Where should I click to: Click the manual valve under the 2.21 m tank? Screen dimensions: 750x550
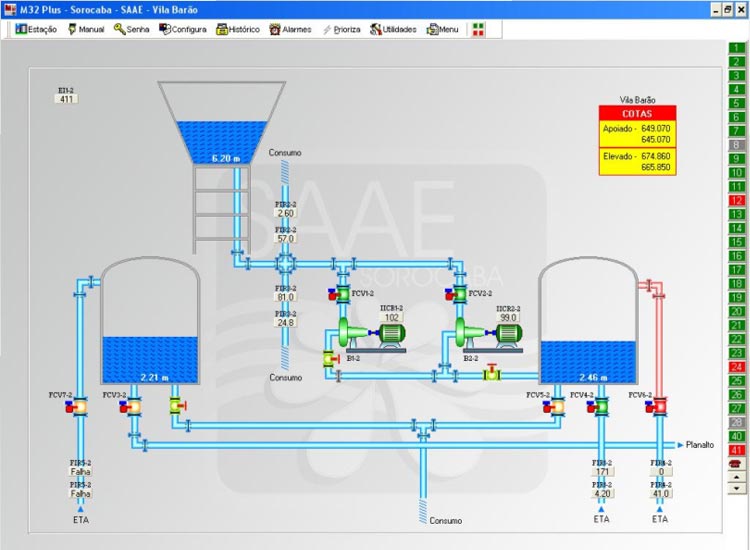(x=177, y=406)
